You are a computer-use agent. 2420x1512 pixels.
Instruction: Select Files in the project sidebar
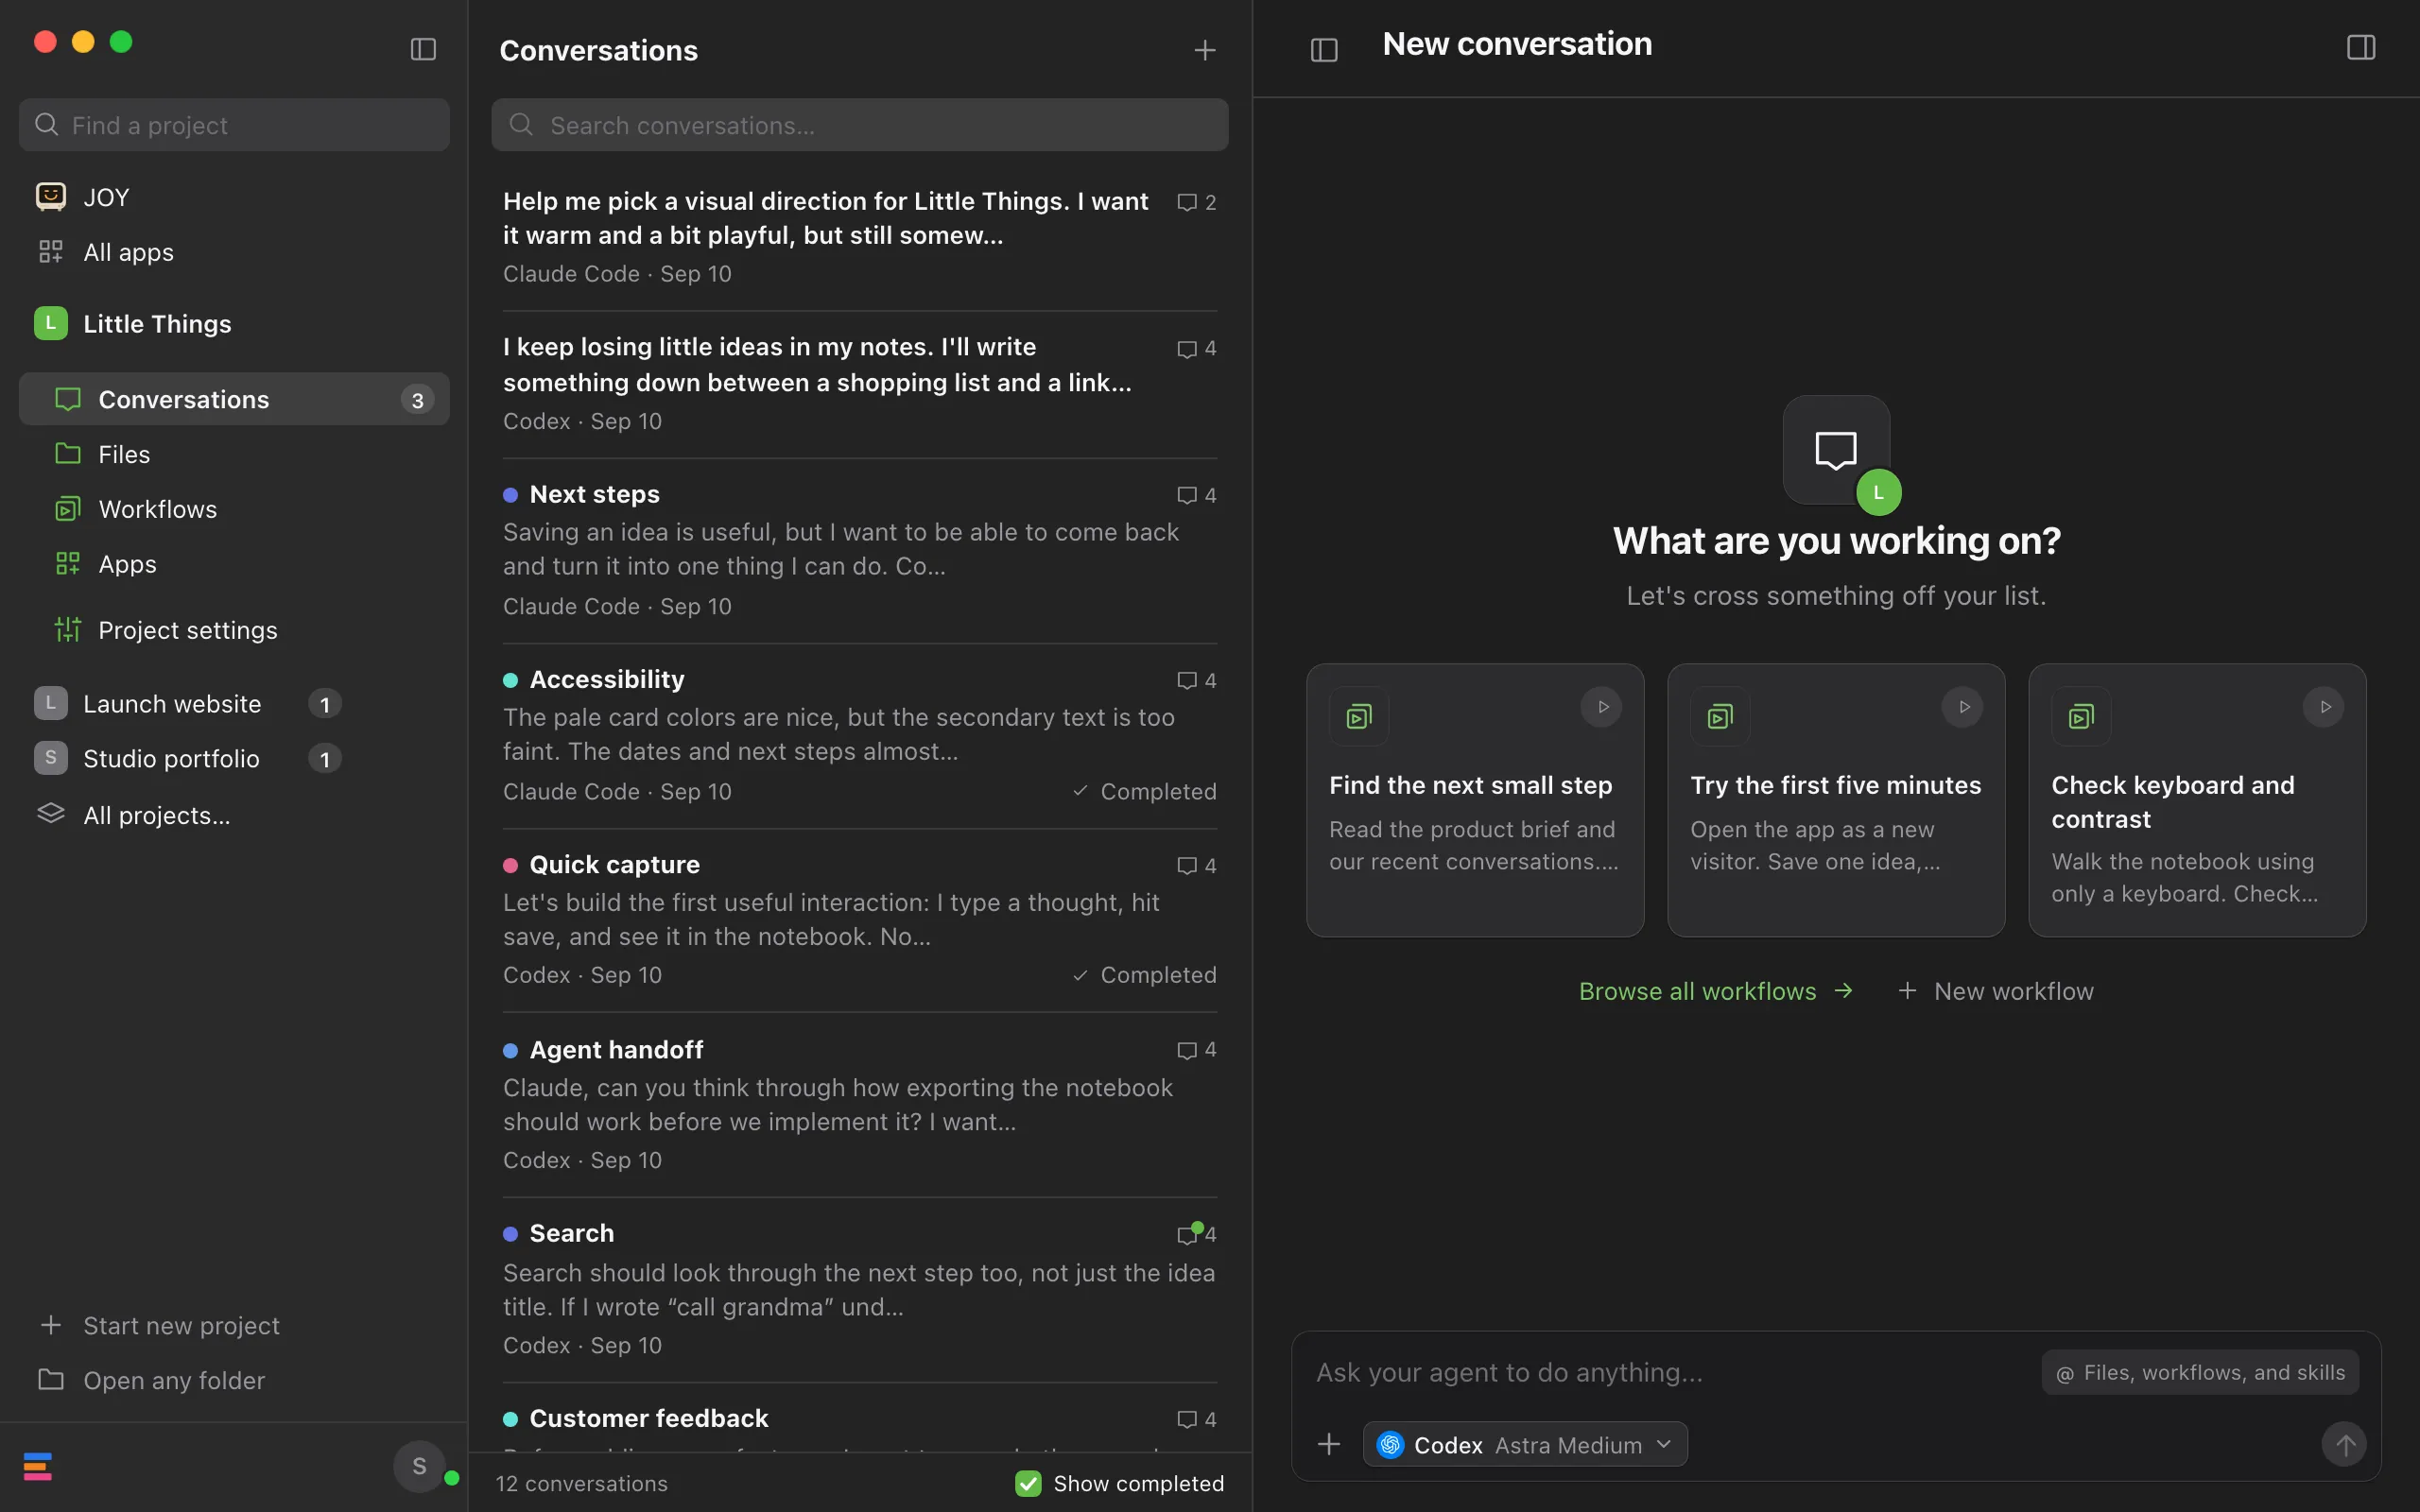[x=234, y=454]
